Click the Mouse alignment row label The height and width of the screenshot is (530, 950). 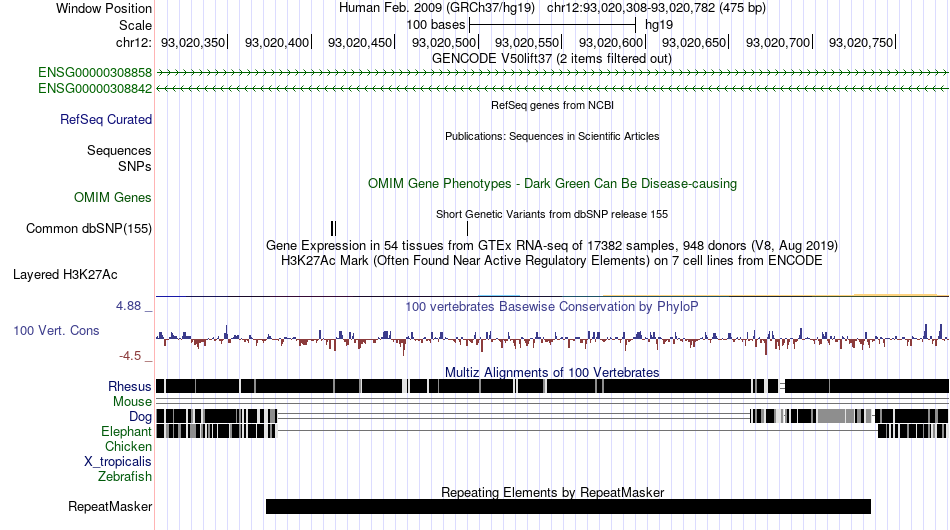132,402
